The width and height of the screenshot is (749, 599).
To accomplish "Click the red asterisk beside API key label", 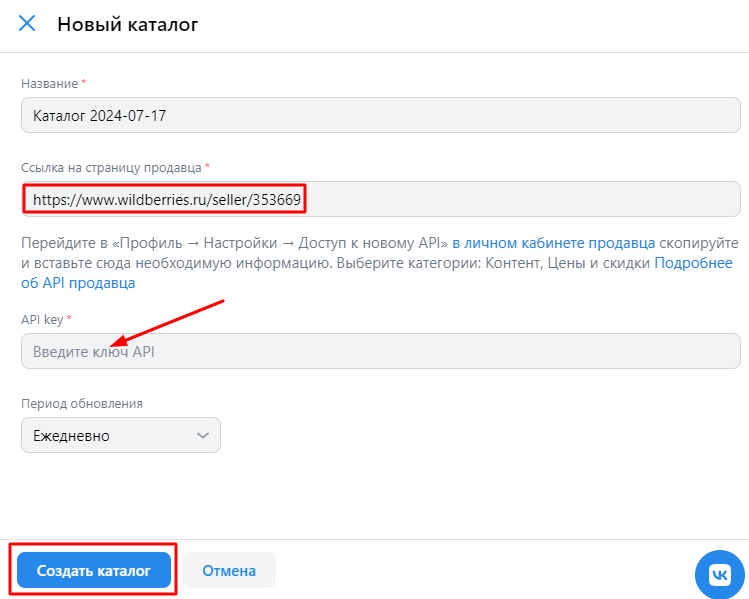I will tap(70, 318).
